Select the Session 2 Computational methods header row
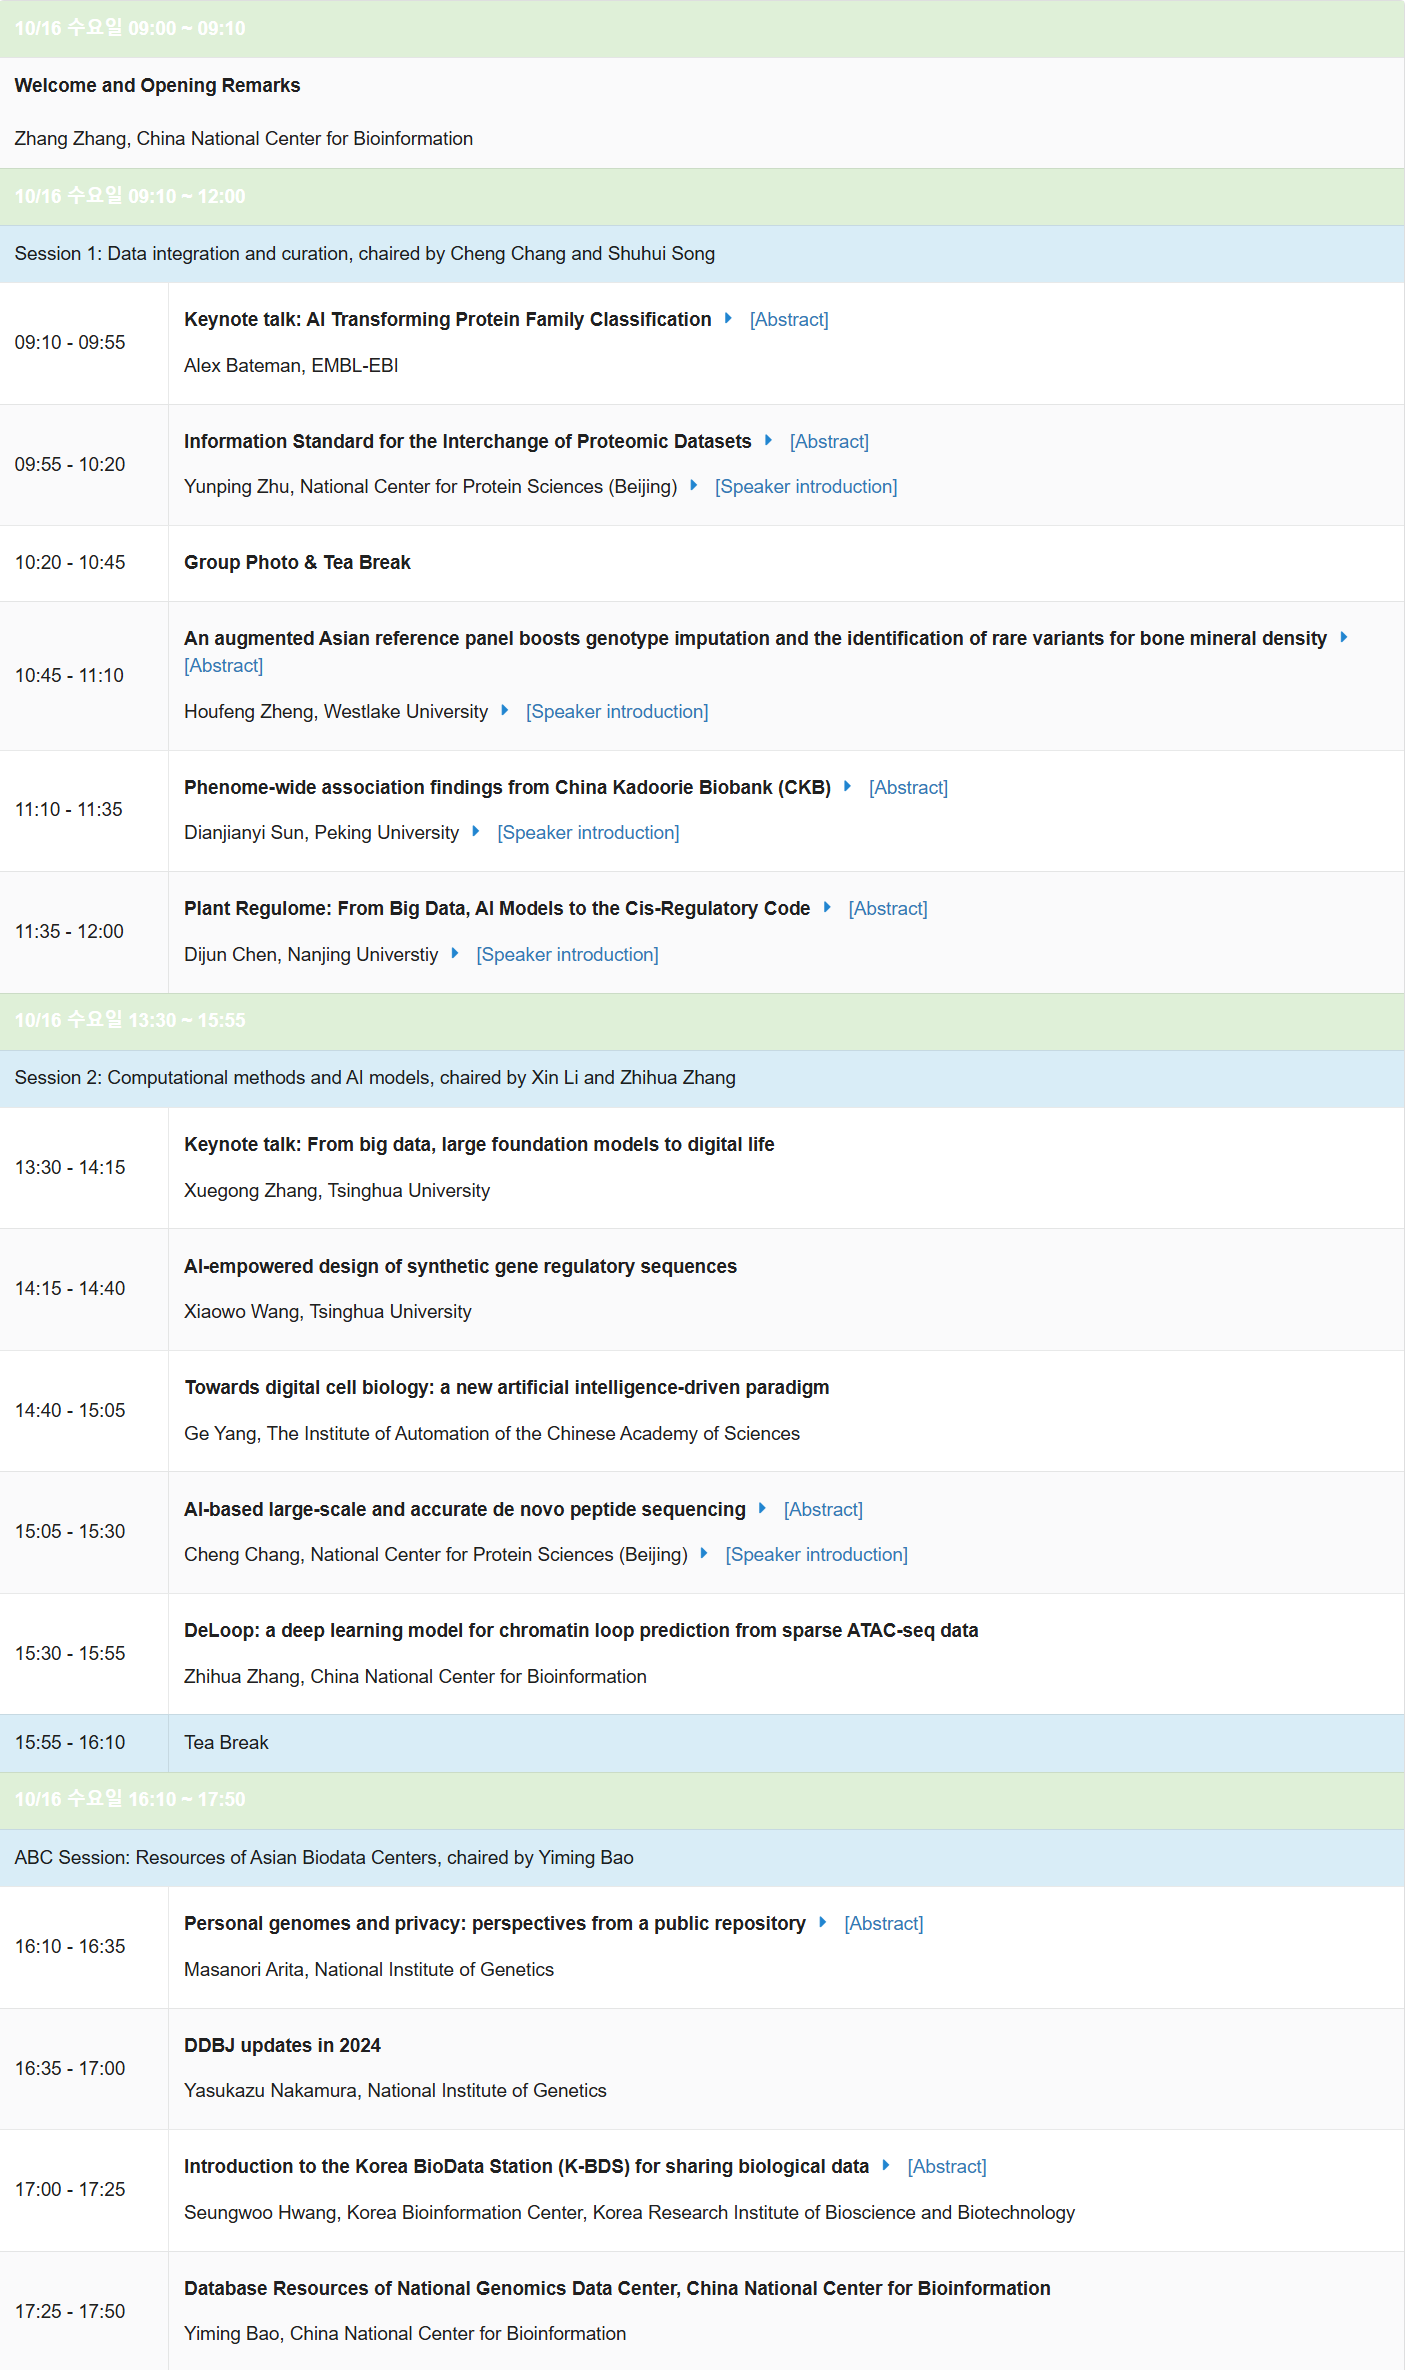This screenshot has height=2370, width=1405. click(702, 1078)
